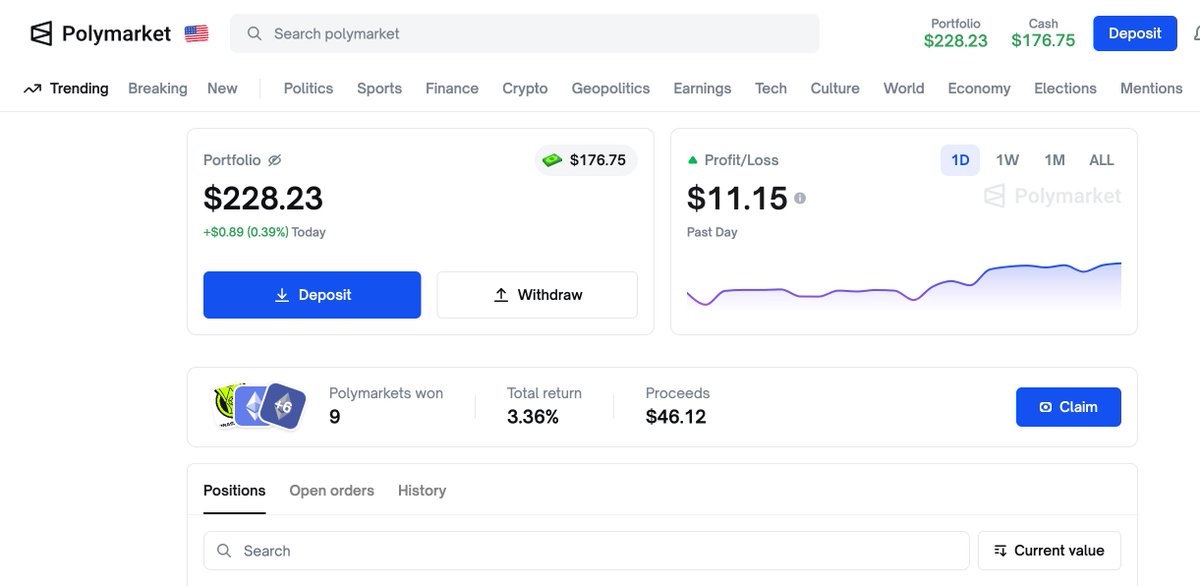The width and height of the screenshot is (1200, 586).
Task: Open the Culture category
Action: coord(835,88)
